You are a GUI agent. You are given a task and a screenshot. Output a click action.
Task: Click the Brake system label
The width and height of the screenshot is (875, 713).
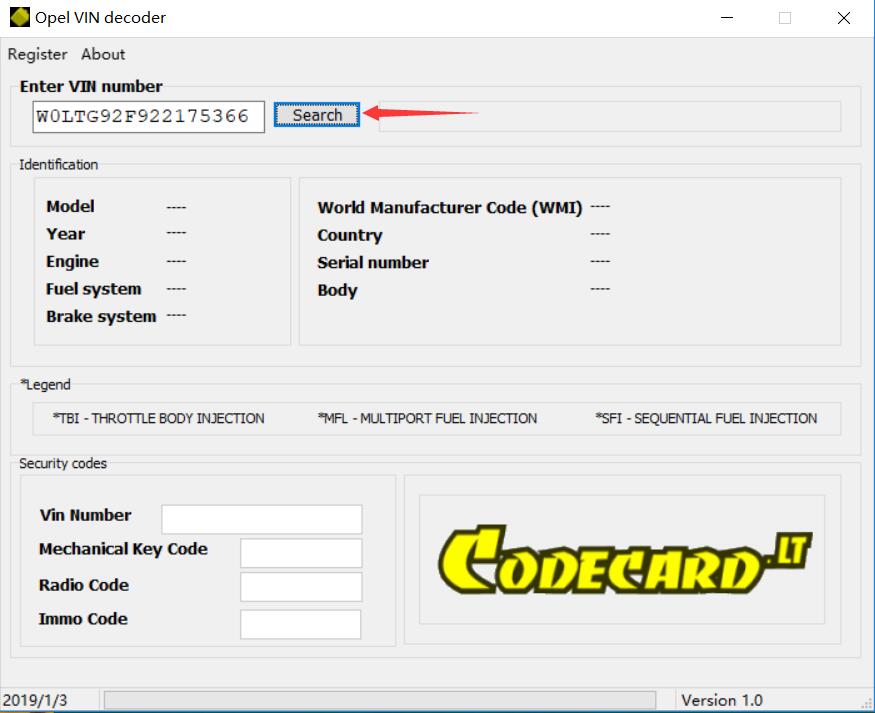coord(102,316)
